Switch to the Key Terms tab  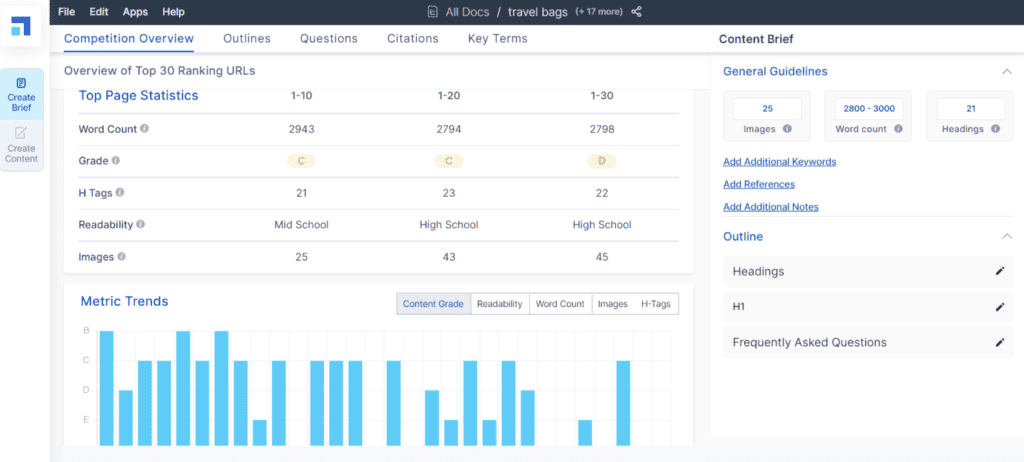tap(497, 39)
